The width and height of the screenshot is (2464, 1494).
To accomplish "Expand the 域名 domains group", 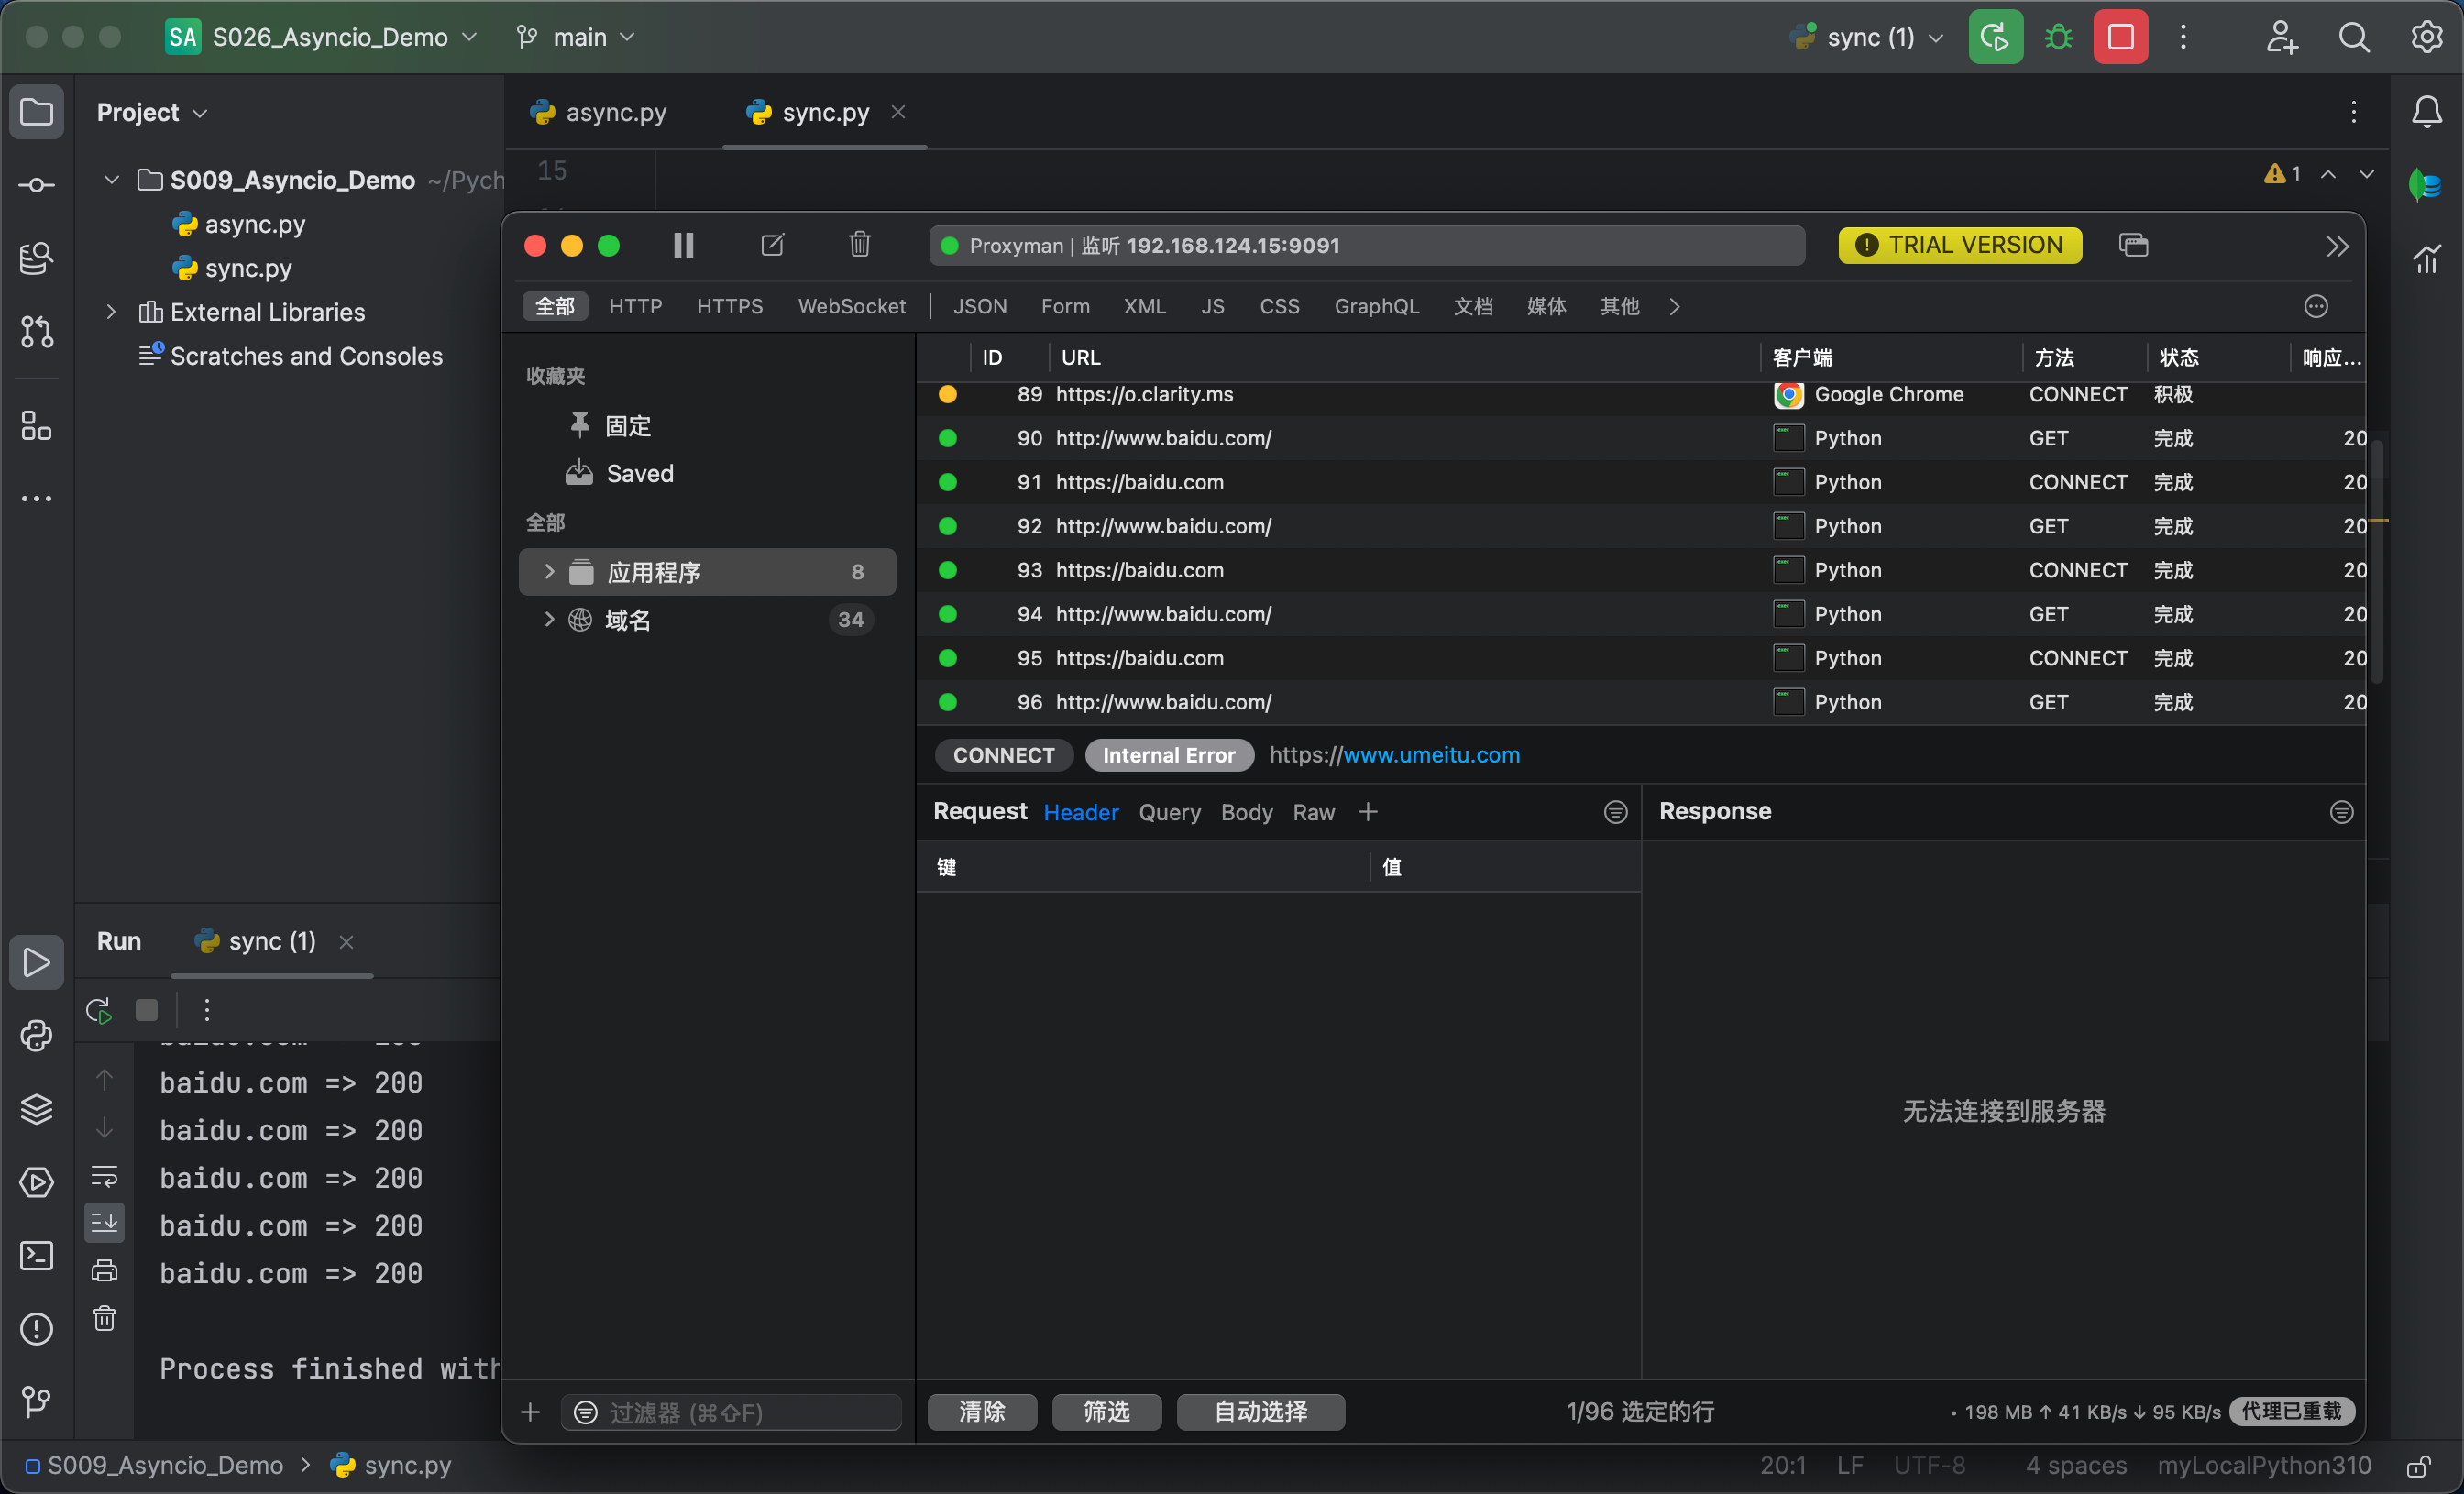I will click(x=549, y=620).
